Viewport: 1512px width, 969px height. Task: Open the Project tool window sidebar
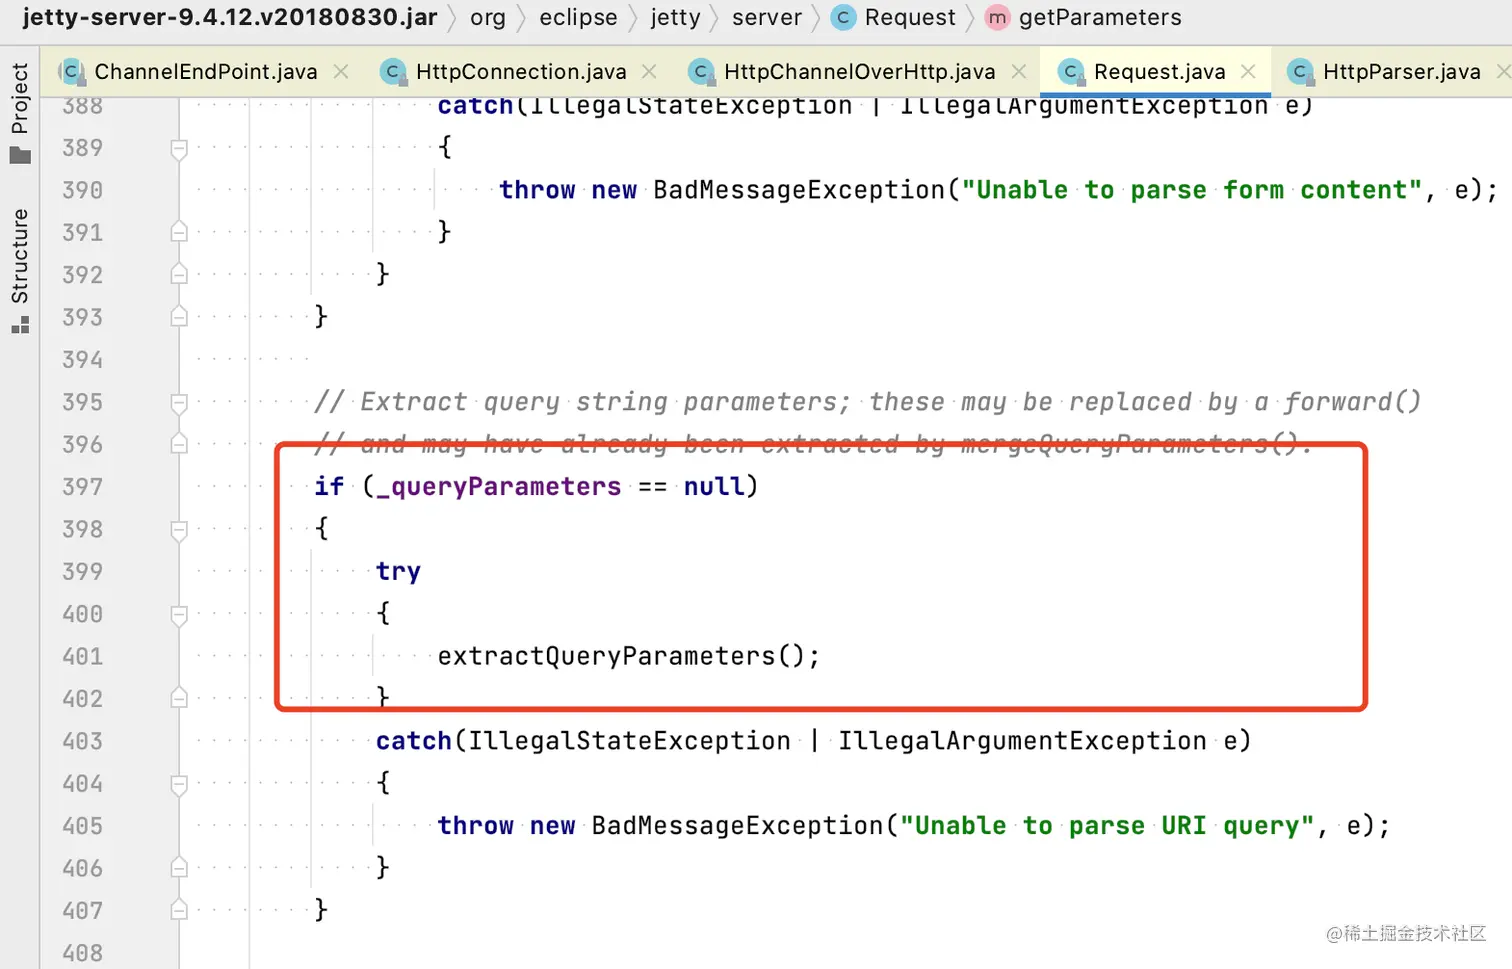click(x=20, y=112)
